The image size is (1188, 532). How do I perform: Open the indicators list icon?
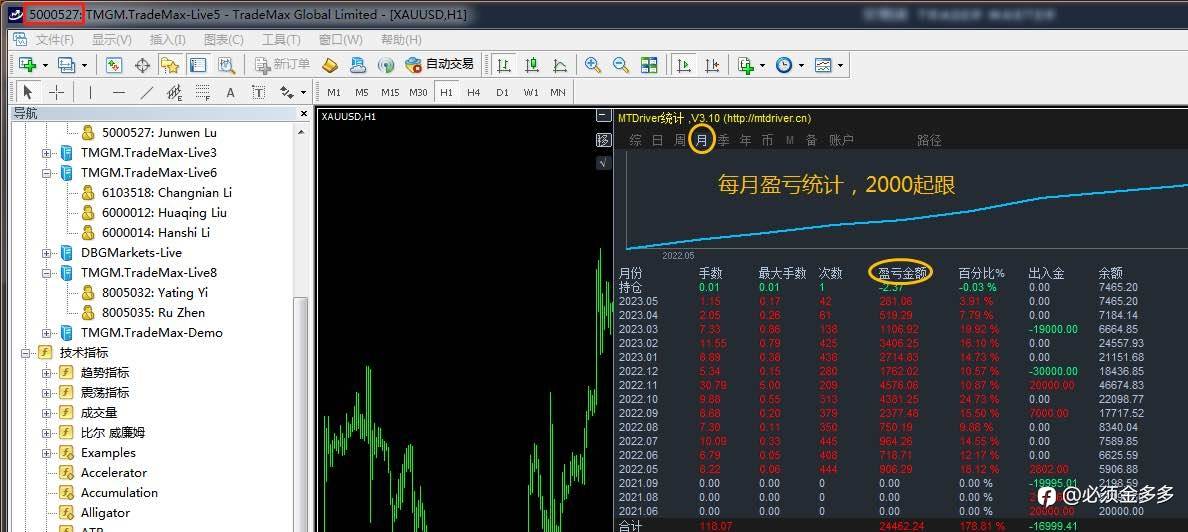[746, 65]
